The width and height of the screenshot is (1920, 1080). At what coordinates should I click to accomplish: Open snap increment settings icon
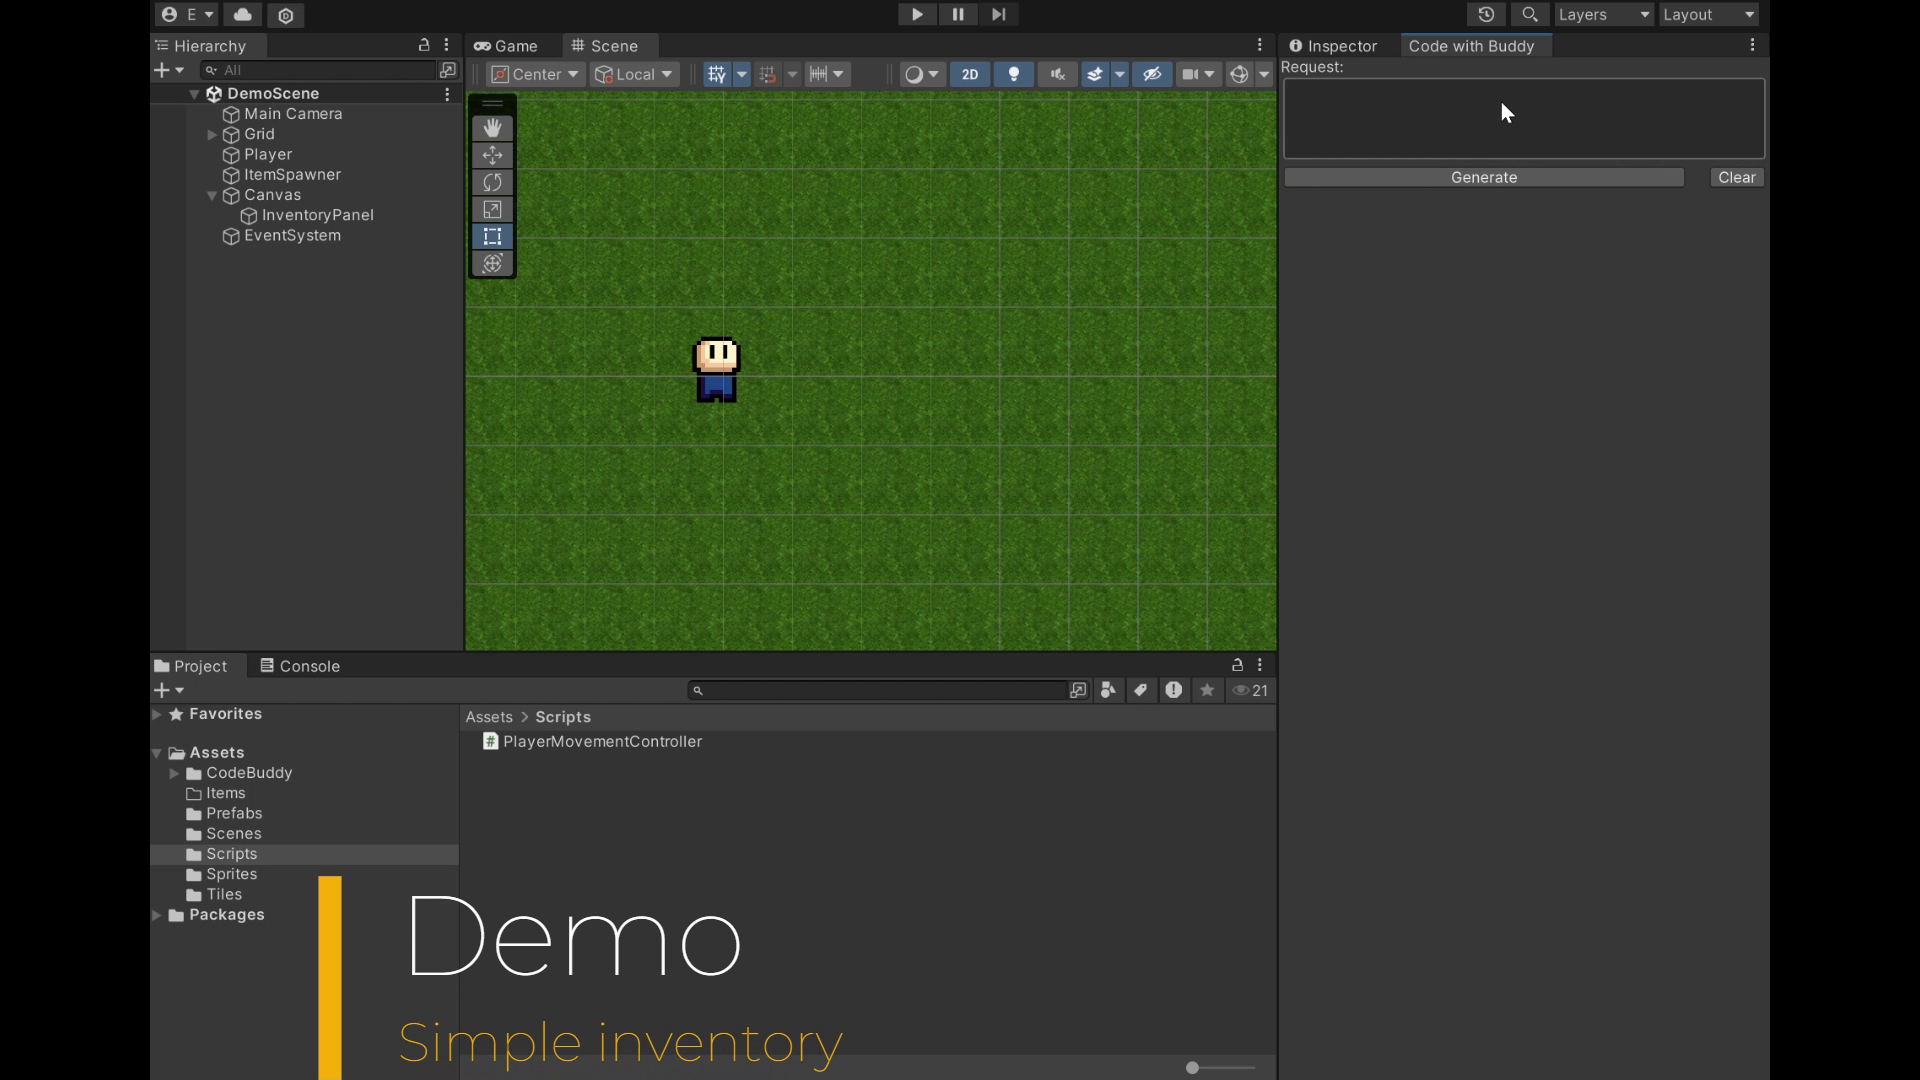coord(827,75)
